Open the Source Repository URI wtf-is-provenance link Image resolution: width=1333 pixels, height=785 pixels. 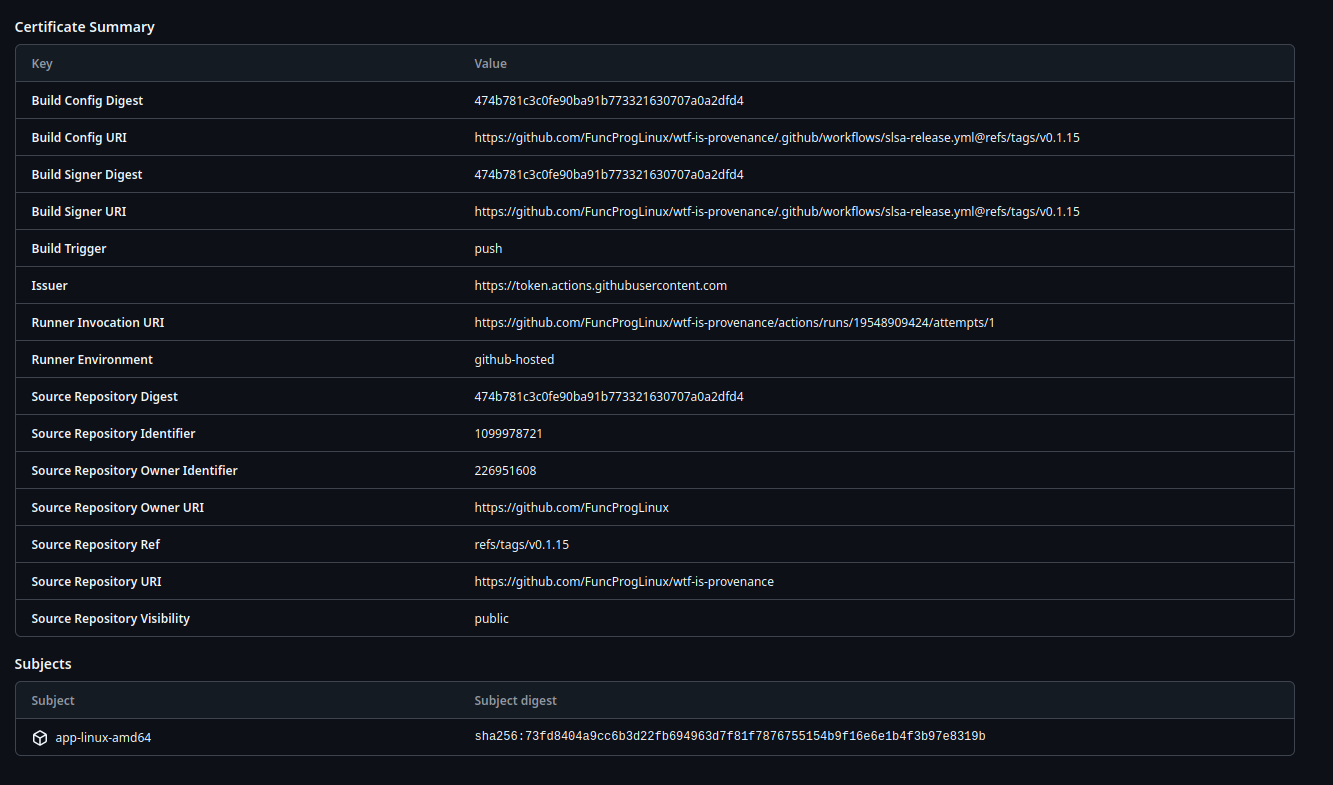point(623,582)
